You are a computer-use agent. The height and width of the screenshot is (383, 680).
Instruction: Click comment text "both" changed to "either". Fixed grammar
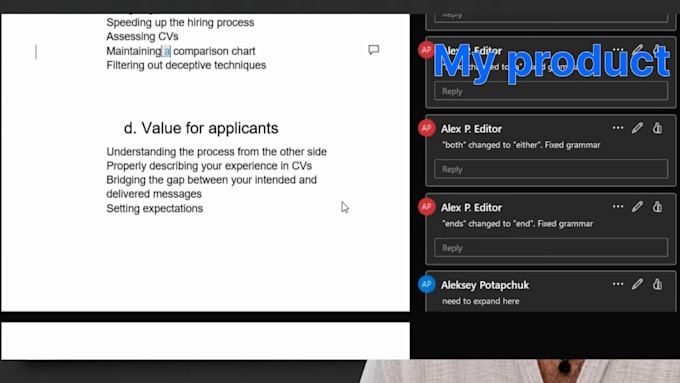pyautogui.click(x=521, y=145)
